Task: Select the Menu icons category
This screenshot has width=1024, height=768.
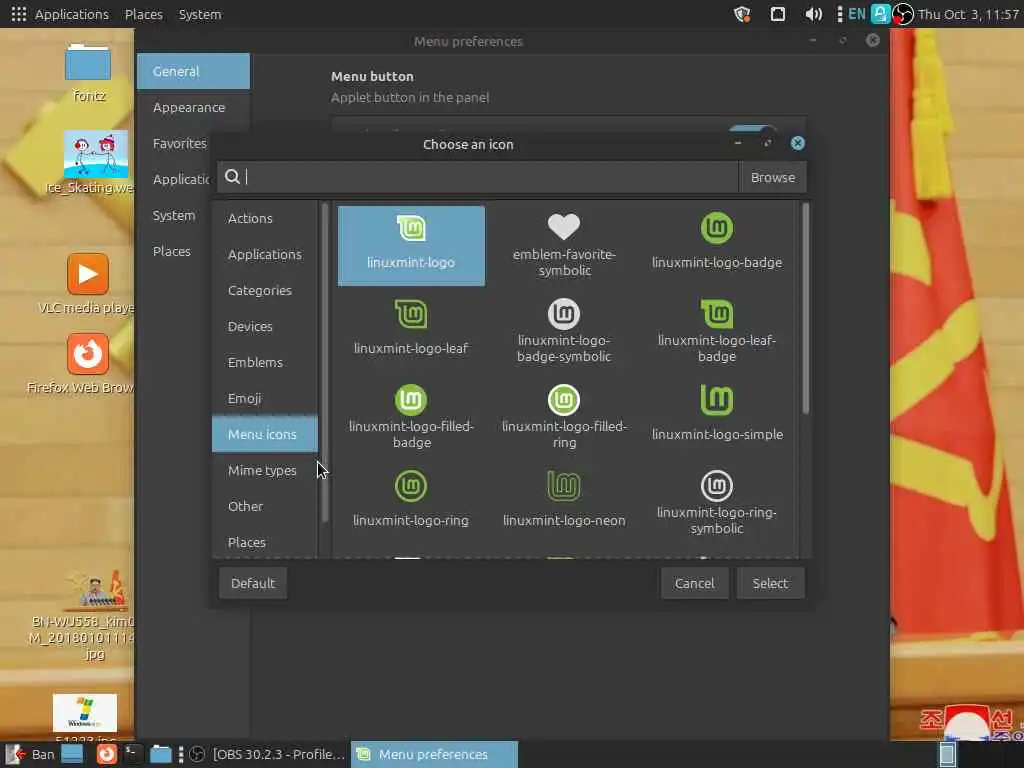Action: [264, 434]
